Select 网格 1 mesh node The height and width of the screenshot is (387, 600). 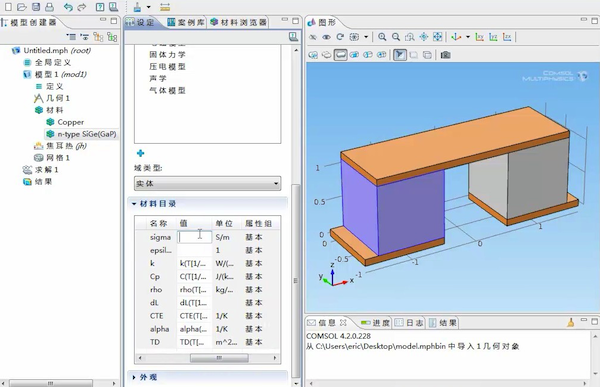[52, 158]
